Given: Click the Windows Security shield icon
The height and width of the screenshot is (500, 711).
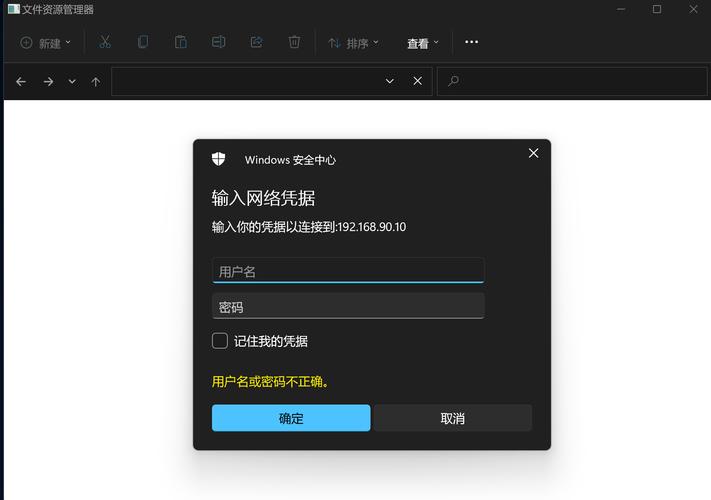Looking at the screenshot, I should click(219, 159).
